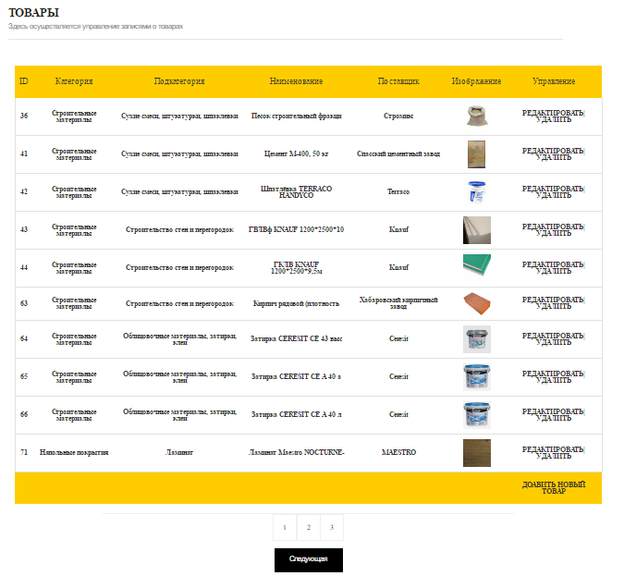The height and width of the screenshot is (576, 624).
Task: Click РЕДАКТИРОВАТЬ for product ID 66
Action: [x=552, y=411]
